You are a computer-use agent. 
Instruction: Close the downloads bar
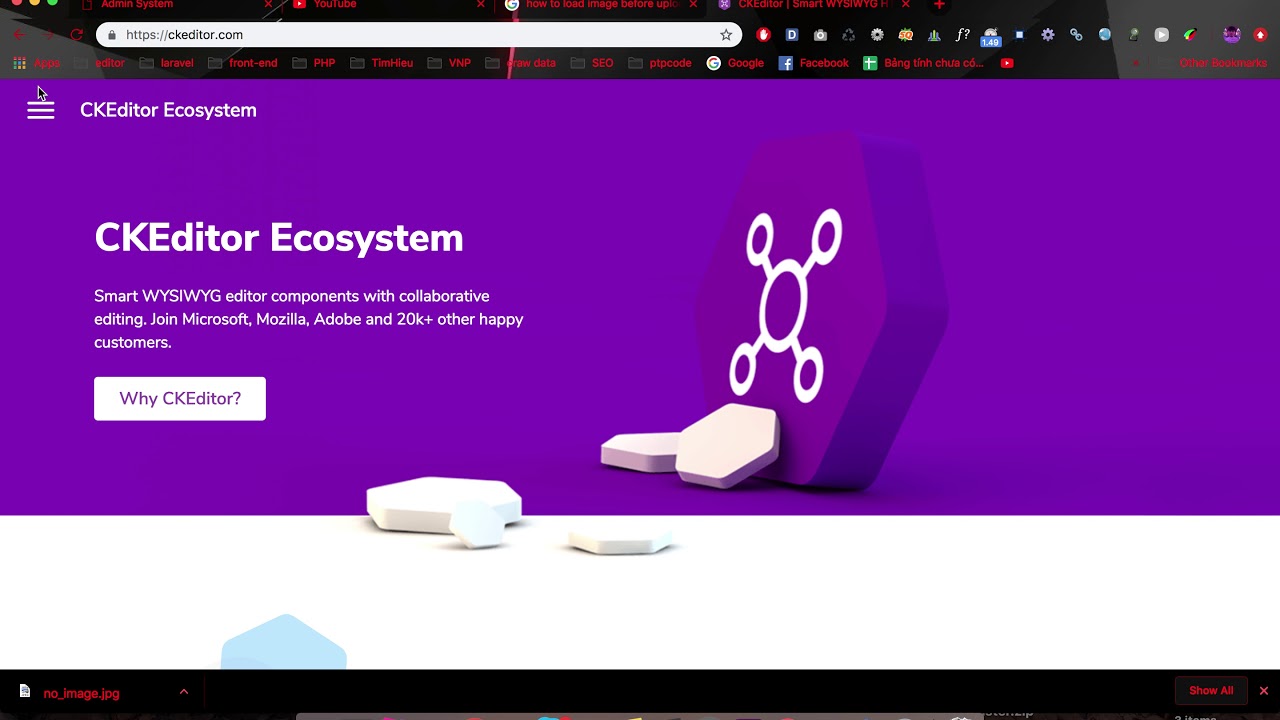click(x=1264, y=691)
